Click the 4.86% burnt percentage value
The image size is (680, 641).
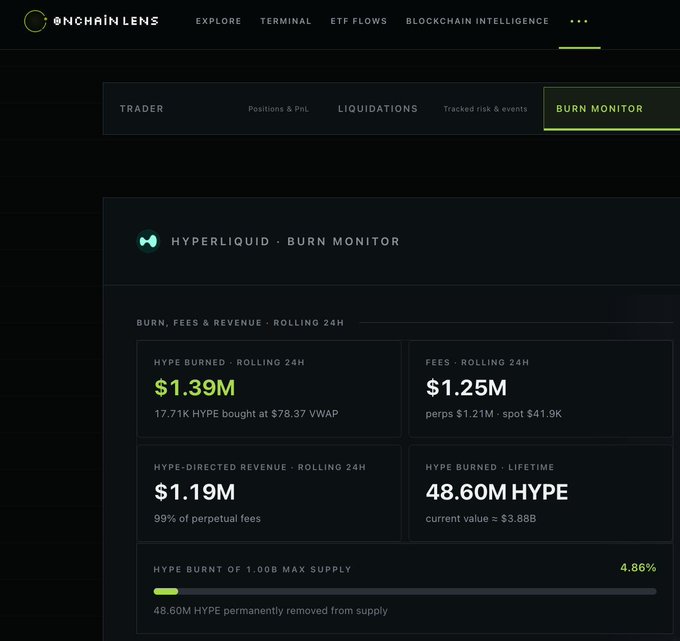638,568
